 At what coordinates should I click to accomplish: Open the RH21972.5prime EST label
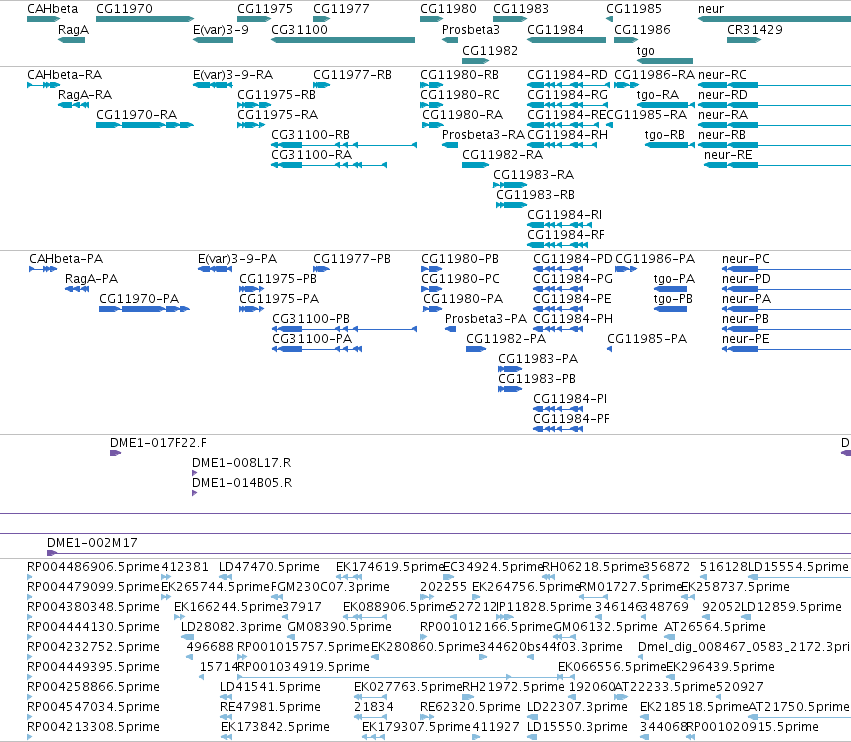[x=513, y=686]
